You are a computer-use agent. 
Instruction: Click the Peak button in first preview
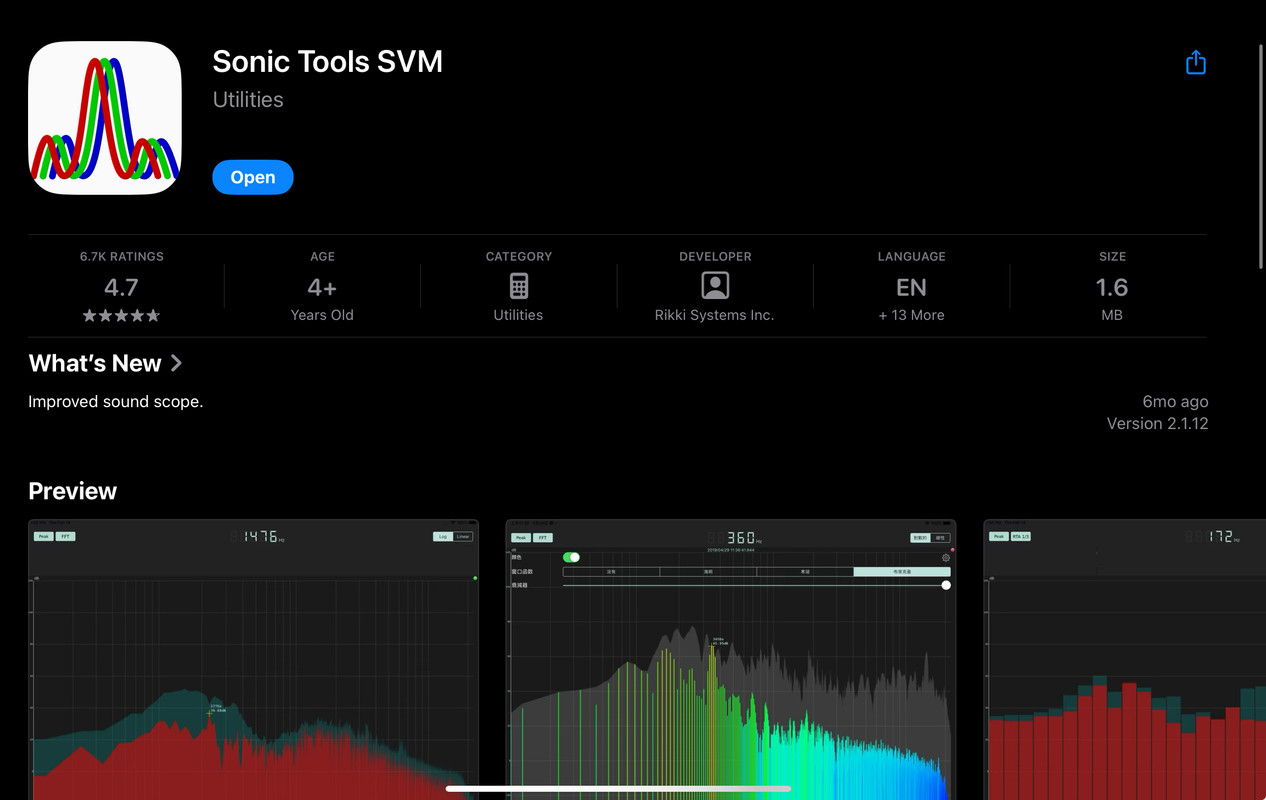point(44,537)
